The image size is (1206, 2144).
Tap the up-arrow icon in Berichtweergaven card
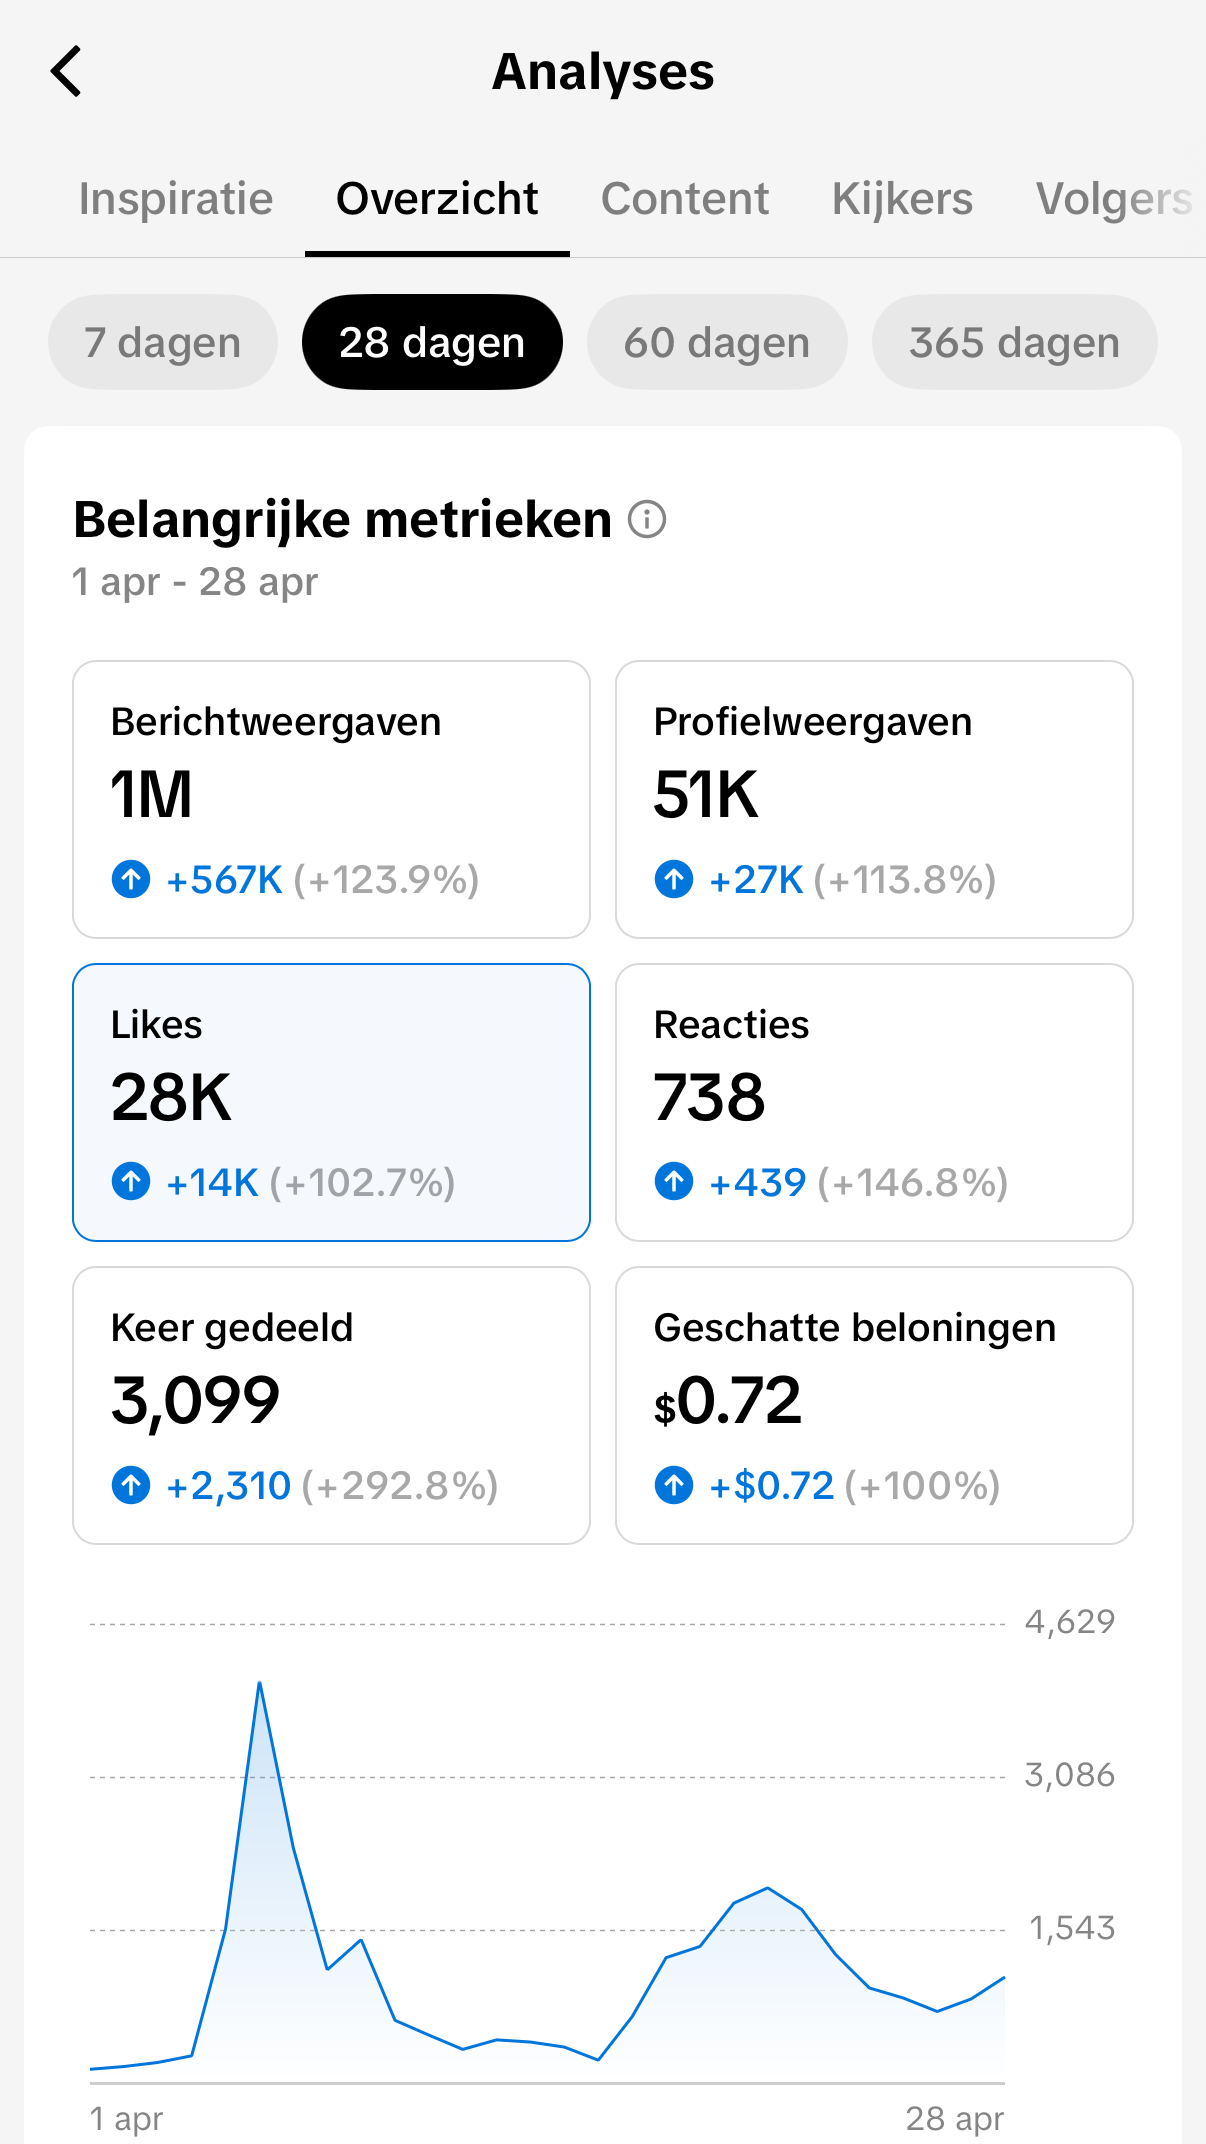tap(131, 880)
